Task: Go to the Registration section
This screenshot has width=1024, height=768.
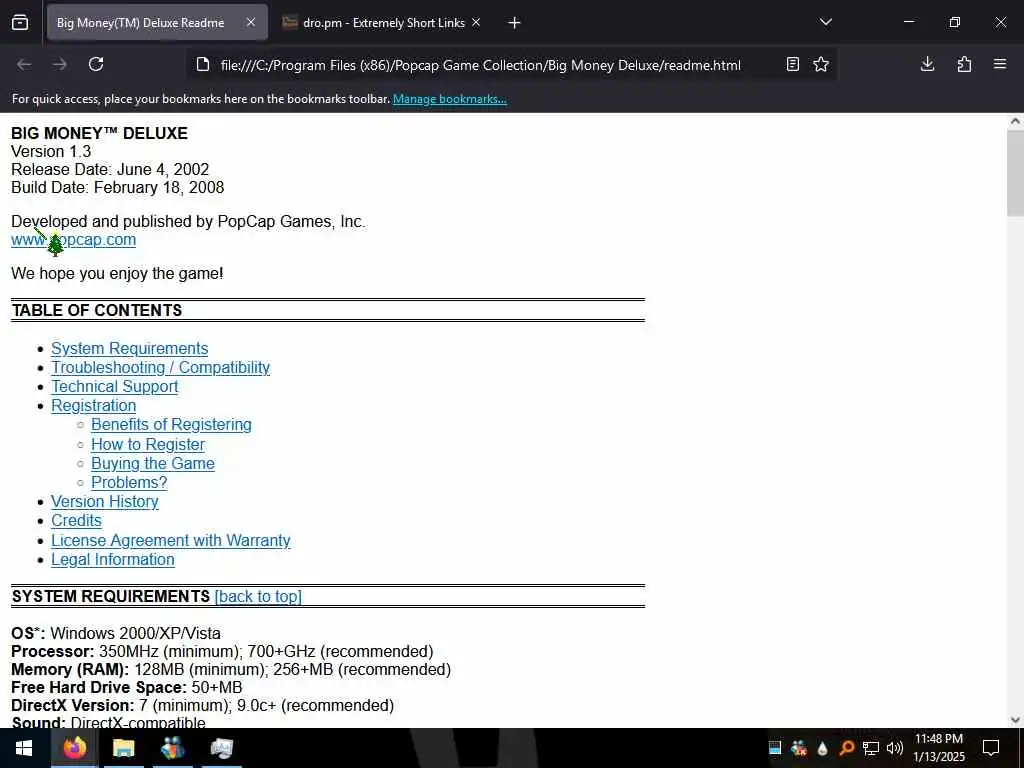Action: tap(93, 406)
